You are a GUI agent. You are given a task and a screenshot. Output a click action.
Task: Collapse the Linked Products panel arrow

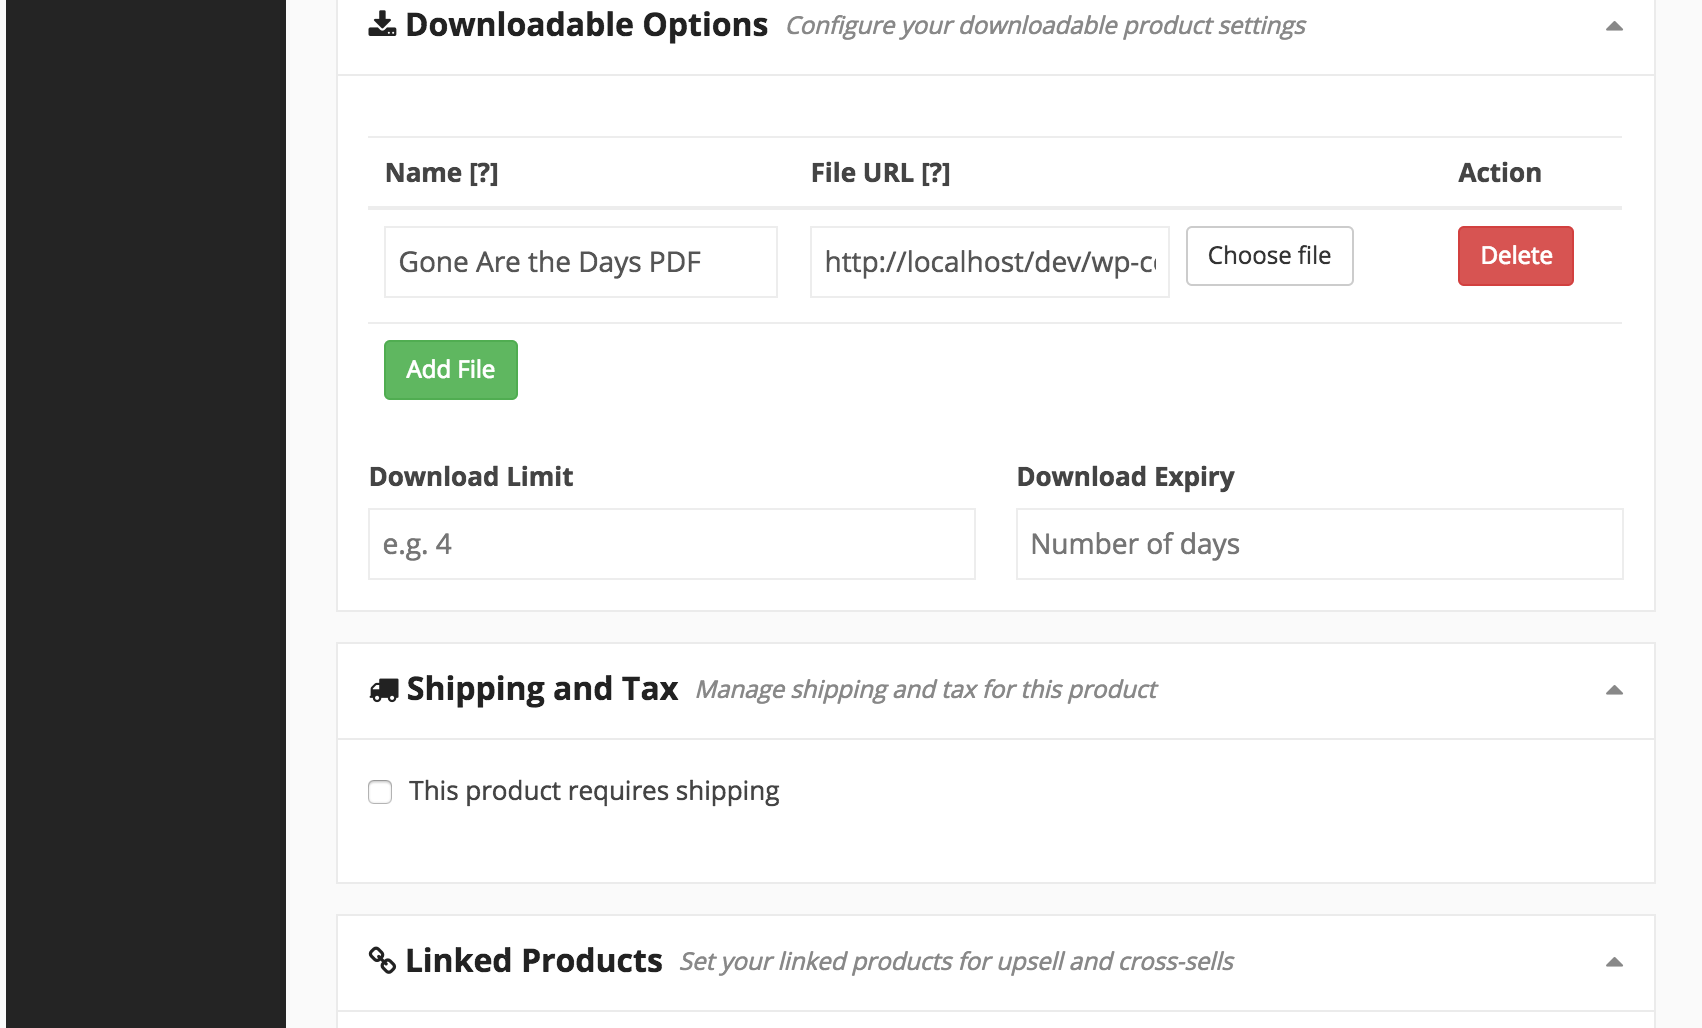(x=1614, y=962)
